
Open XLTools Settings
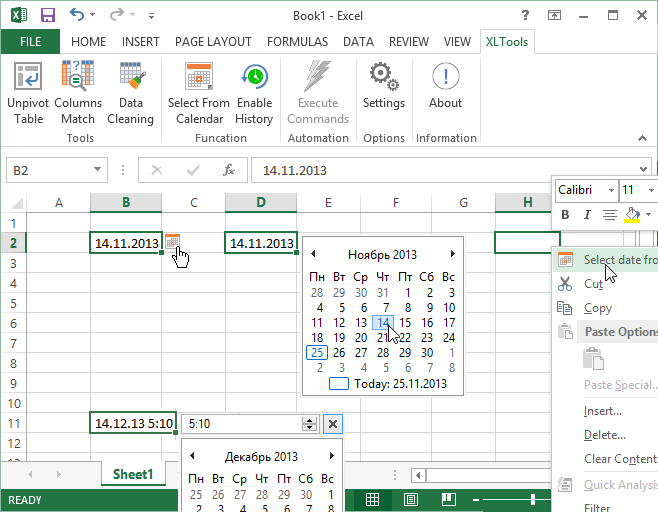coord(384,86)
